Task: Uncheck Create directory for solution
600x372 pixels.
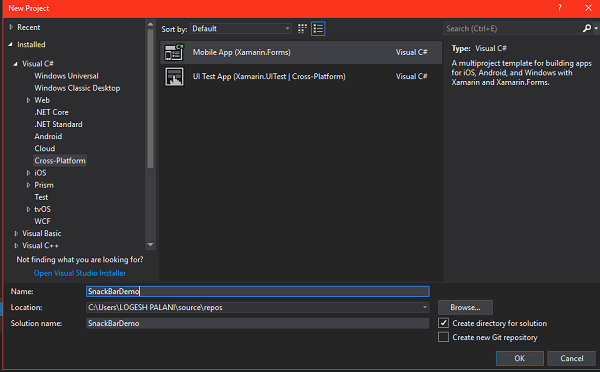Action: pyautogui.click(x=443, y=323)
